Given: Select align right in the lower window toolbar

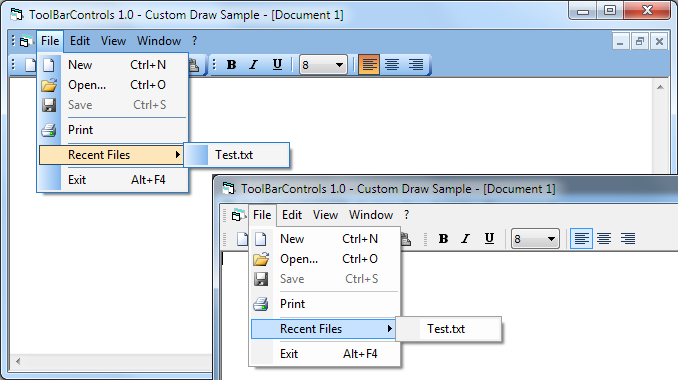Looking at the screenshot, I should pos(628,239).
